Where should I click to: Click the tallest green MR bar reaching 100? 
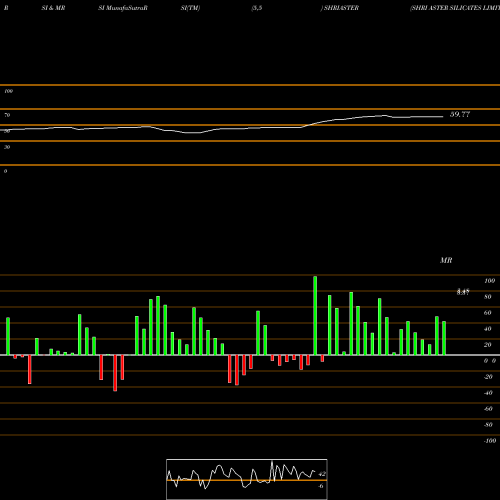pos(315,315)
